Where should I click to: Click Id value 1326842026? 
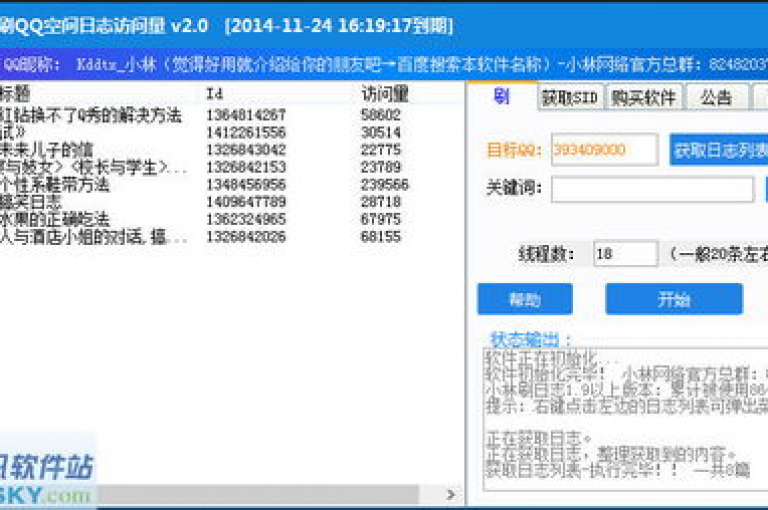[x=246, y=237]
